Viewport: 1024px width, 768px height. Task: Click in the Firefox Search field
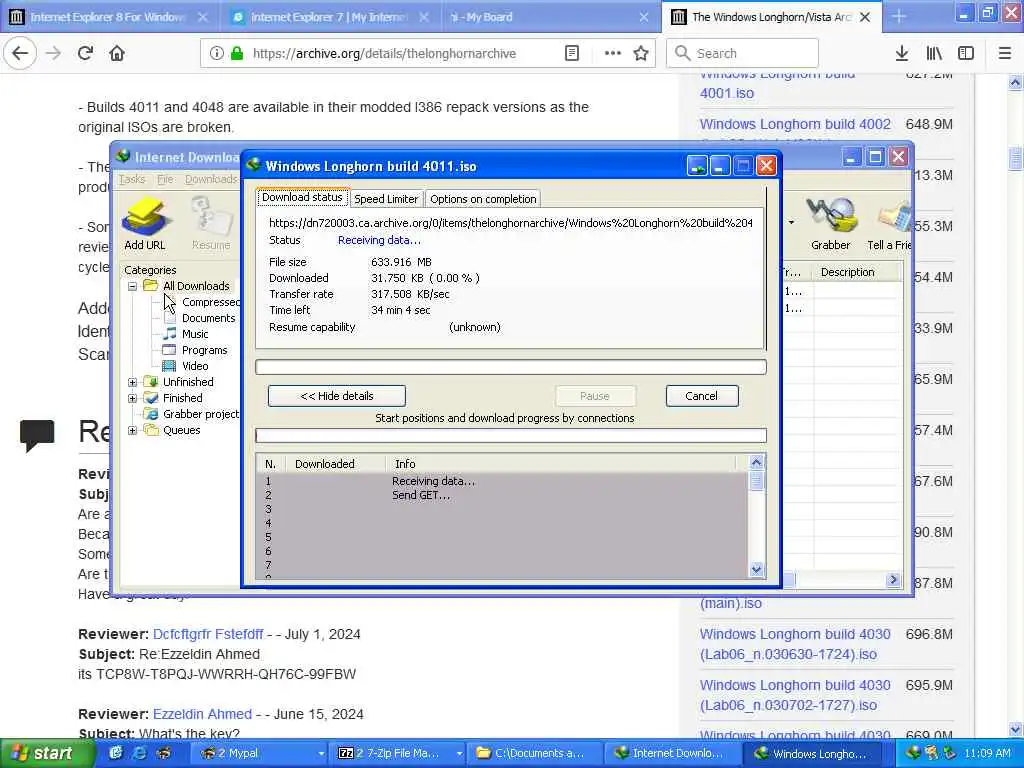(x=743, y=53)
